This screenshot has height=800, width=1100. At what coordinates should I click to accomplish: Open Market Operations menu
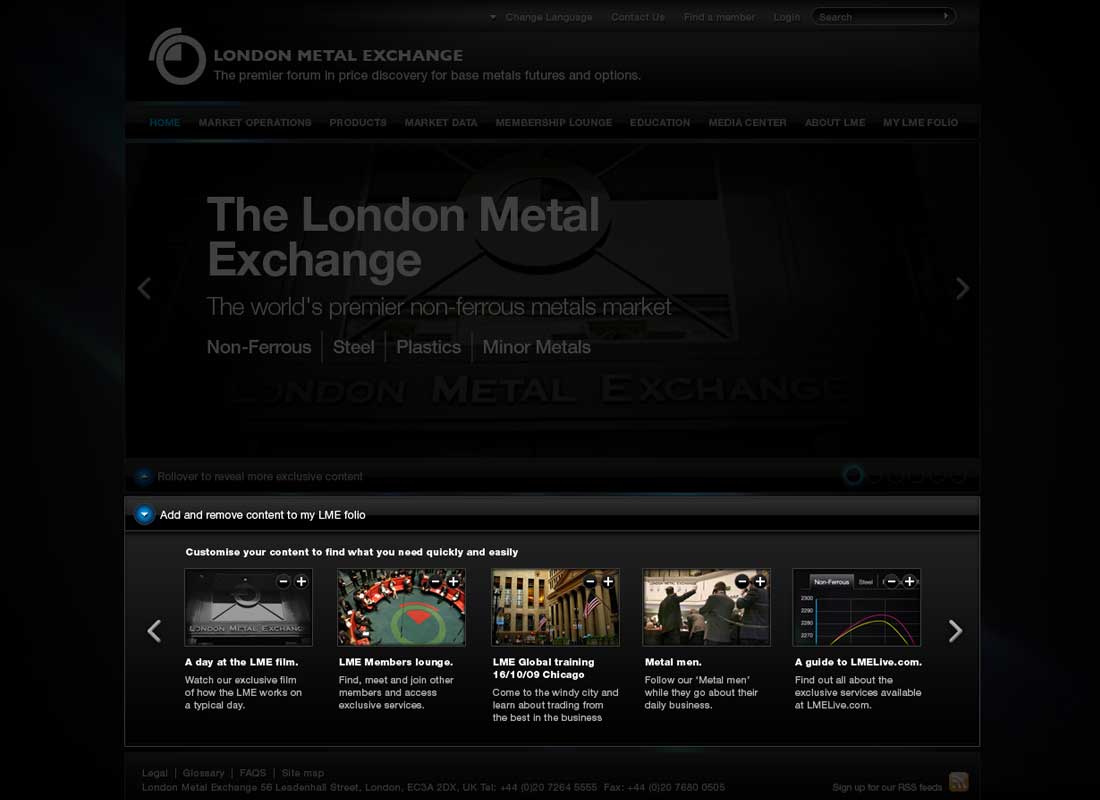click(255, 122)
